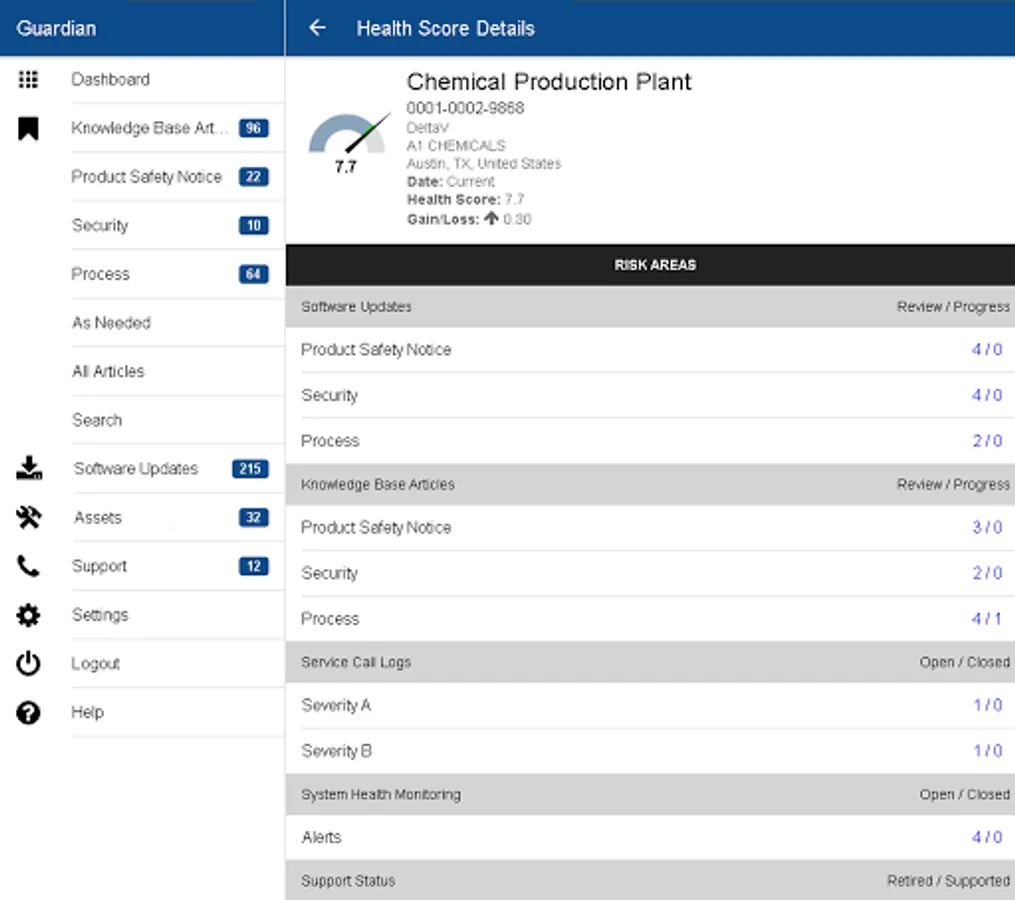The image size is (1015, 900).
Task: Open Severity B service call row
Action: (x=650, y=751)
